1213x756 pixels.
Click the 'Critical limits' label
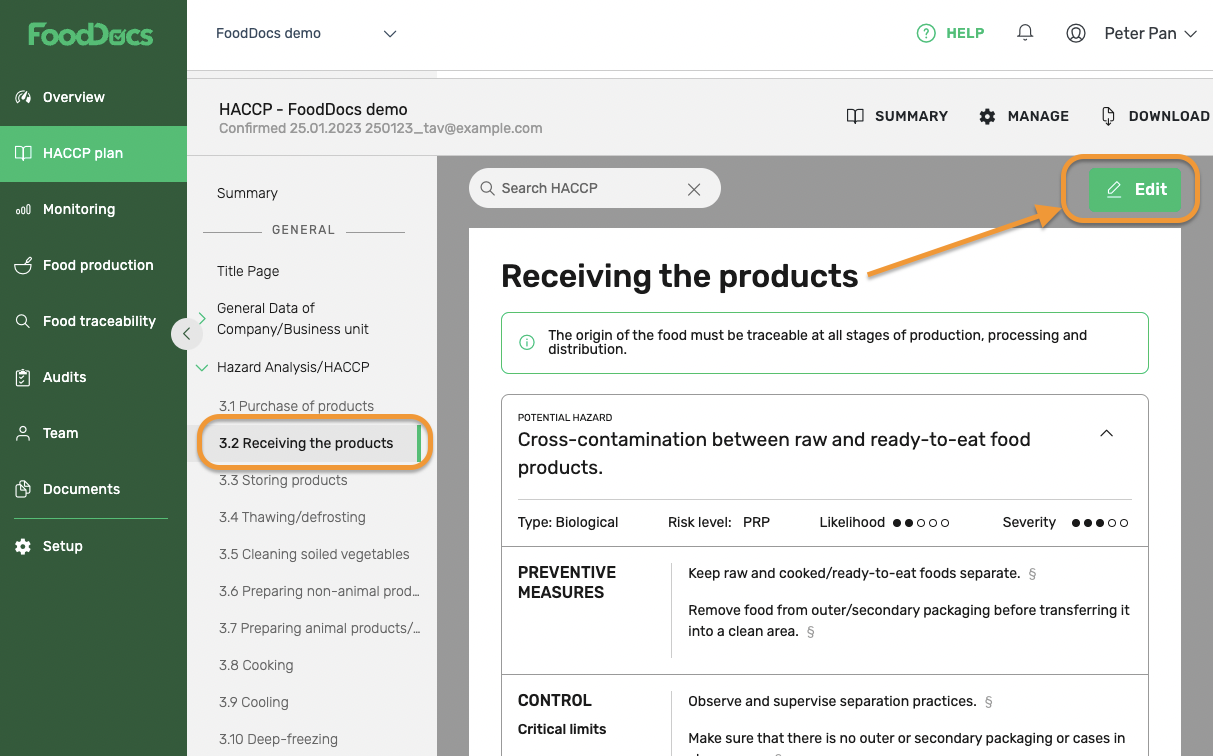coord(562,729)
